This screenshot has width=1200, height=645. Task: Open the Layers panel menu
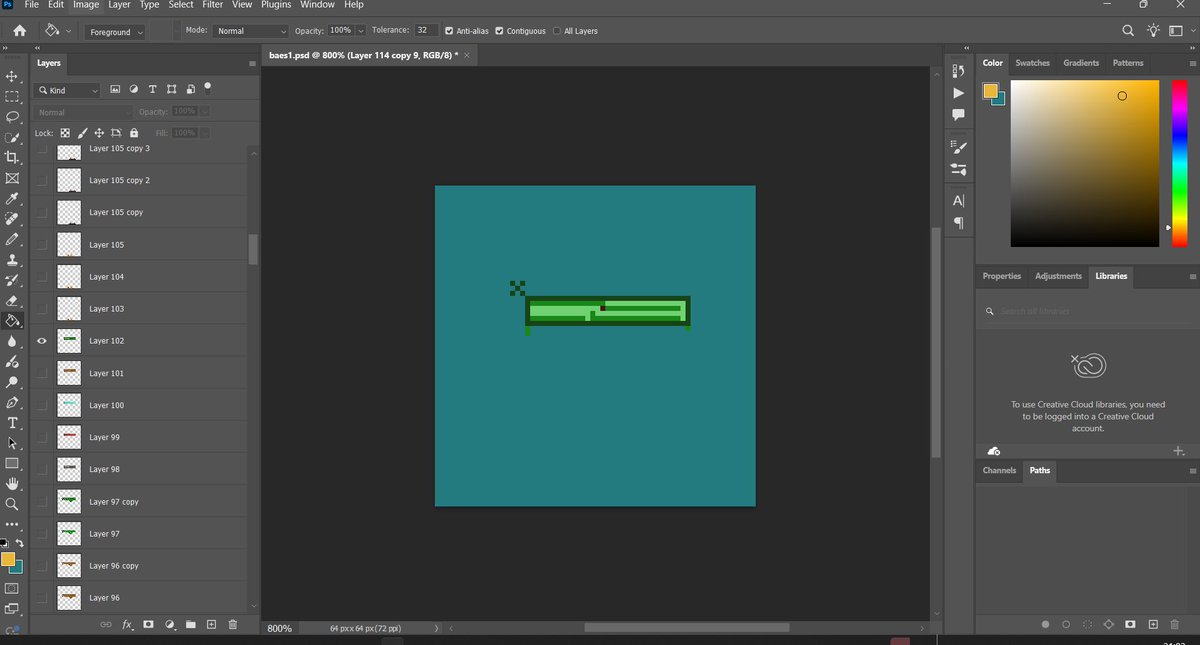[252, 63]
